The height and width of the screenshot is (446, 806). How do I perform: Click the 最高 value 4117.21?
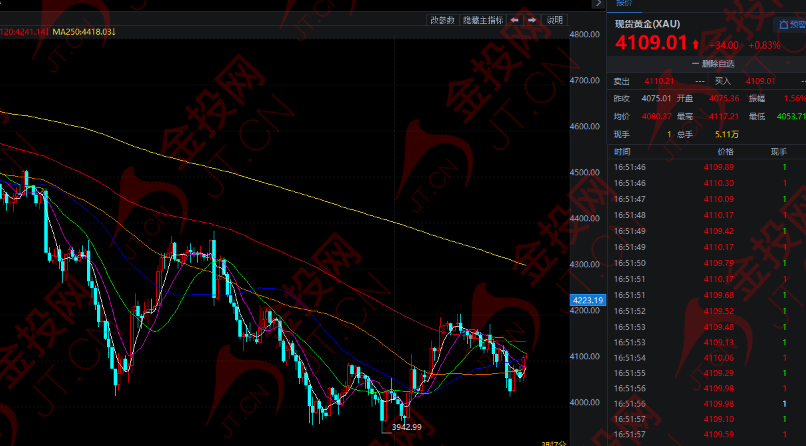point(724,117)
